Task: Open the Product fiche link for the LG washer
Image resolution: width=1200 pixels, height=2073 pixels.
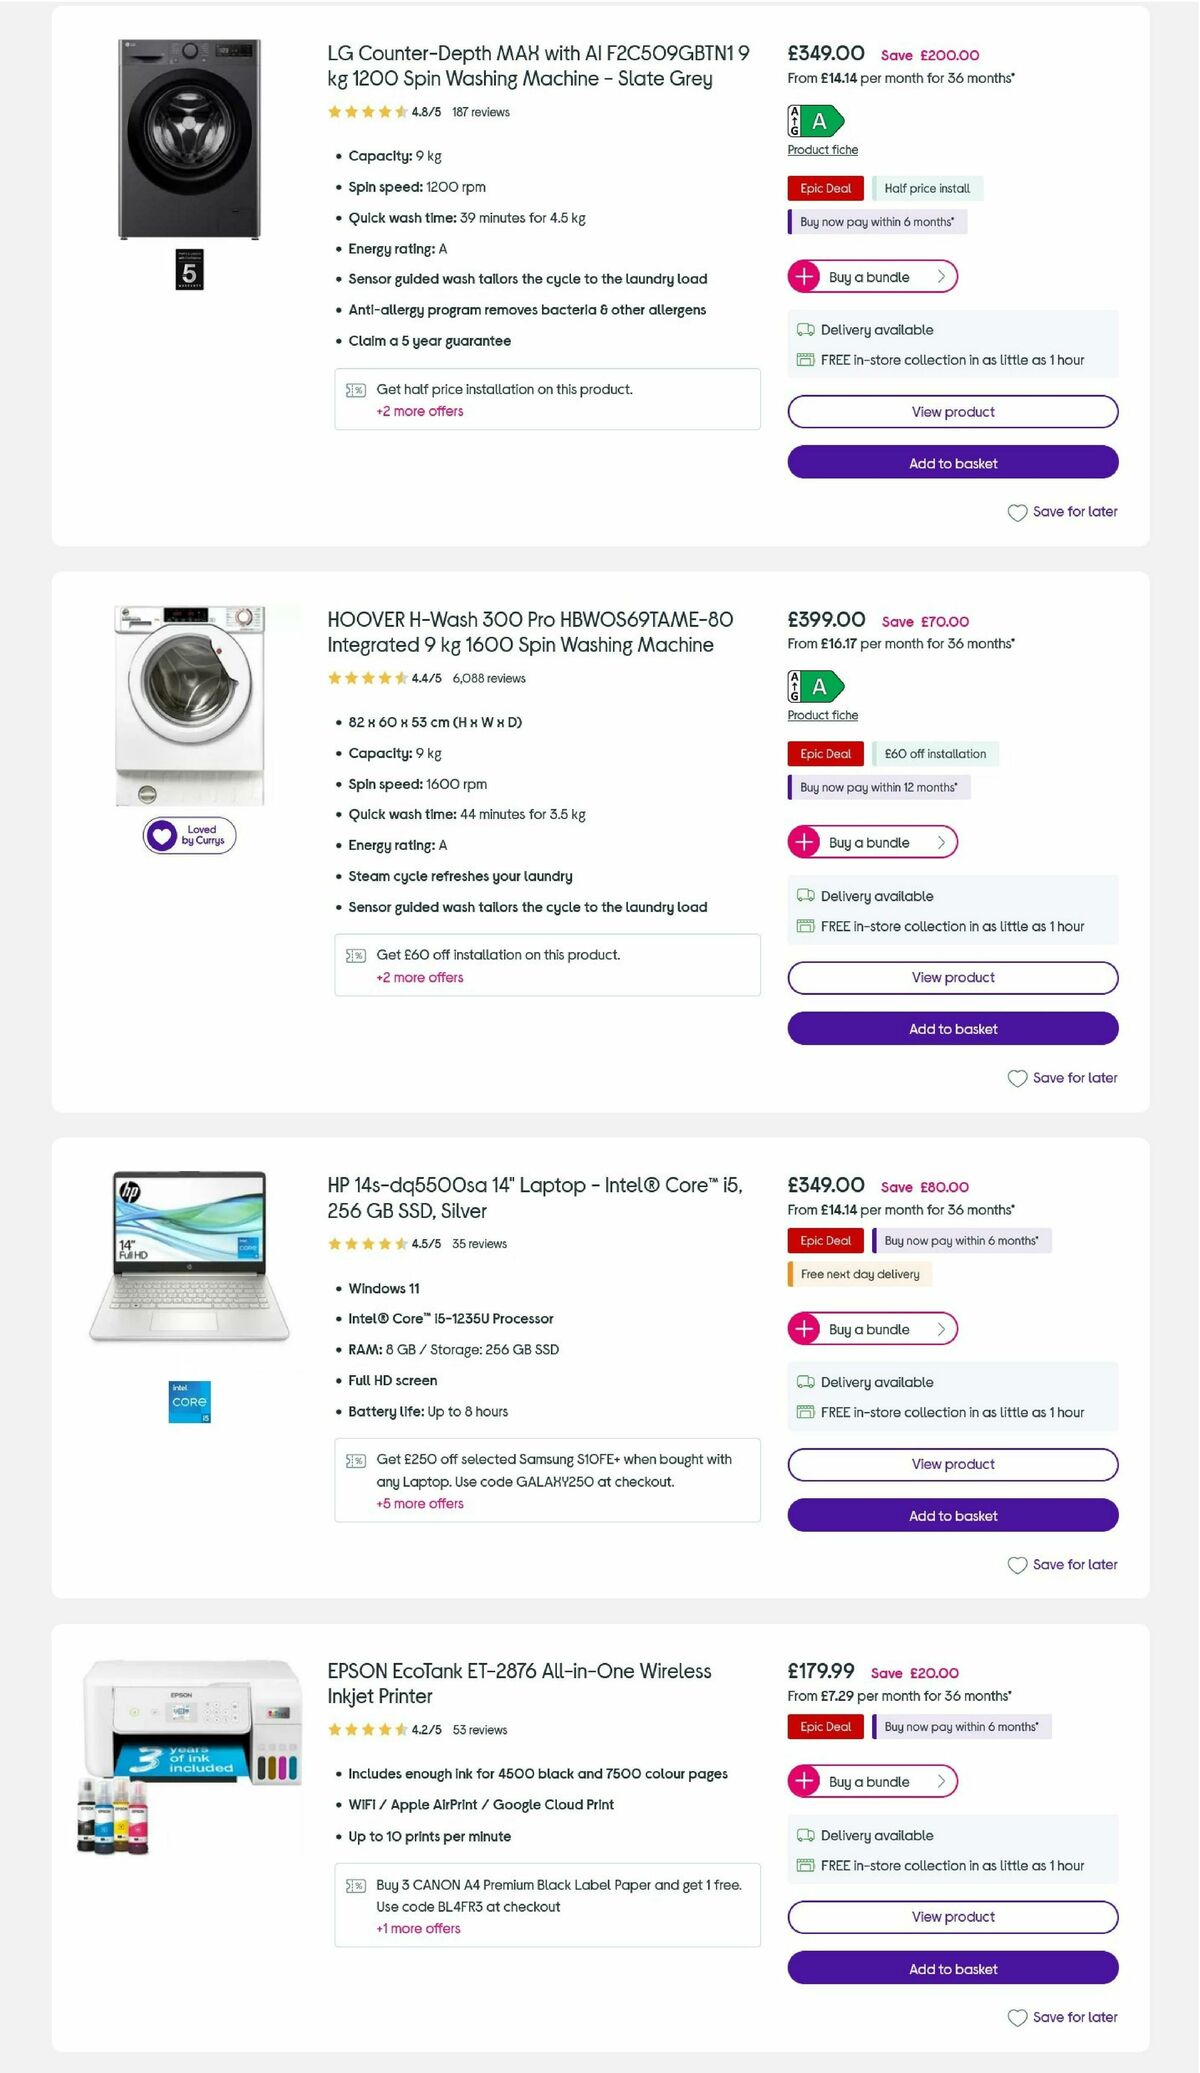Action: click(x=821, y=149)
